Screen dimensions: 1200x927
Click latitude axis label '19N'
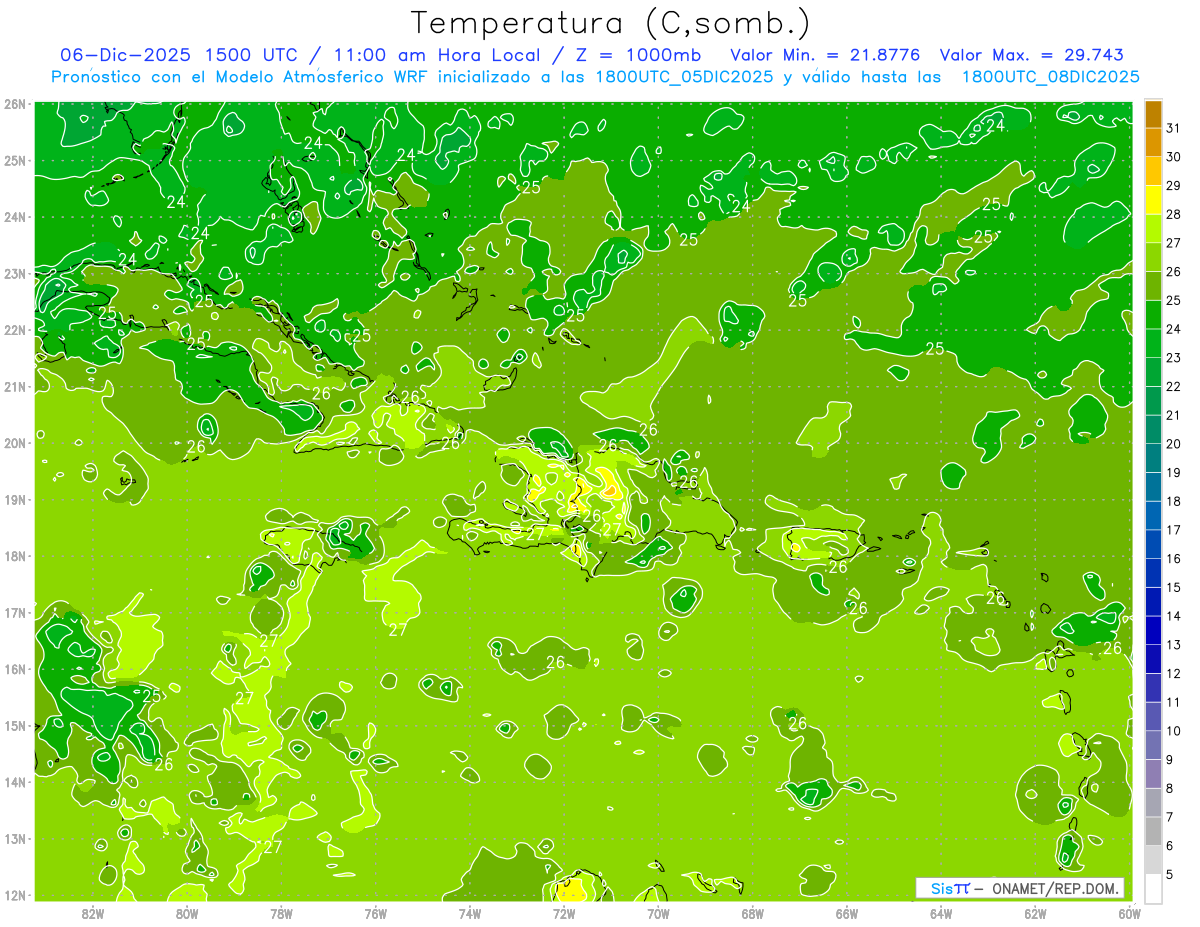click(x=14, y=500)
